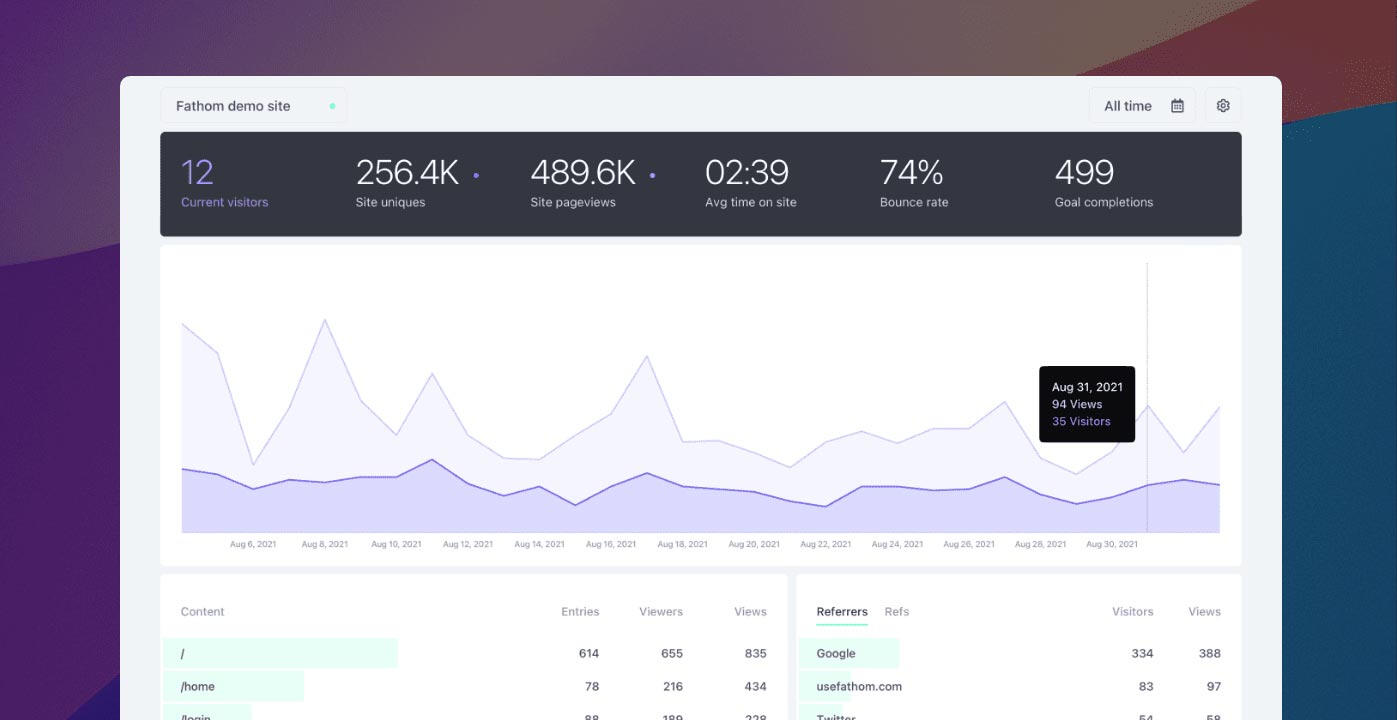Click the Views column header in Content
1397x720 pixels.
pos(749,611)
